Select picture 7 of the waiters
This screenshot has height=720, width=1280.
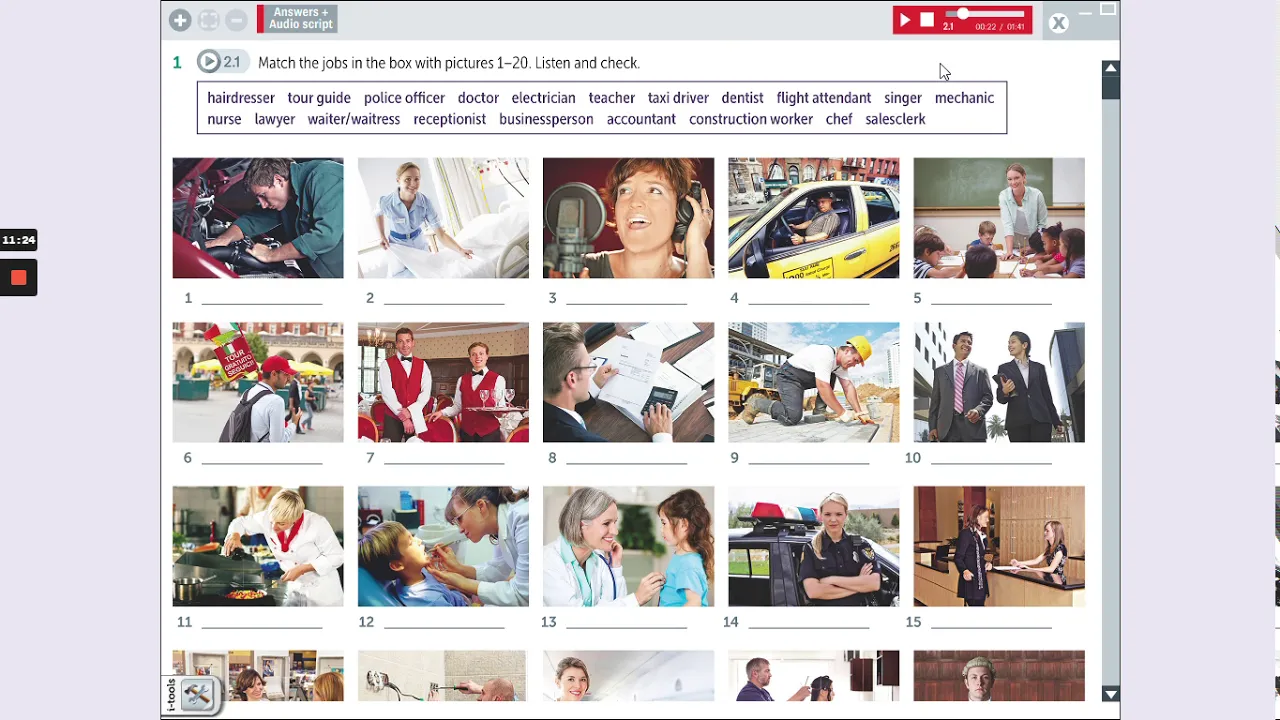[443, 382]
